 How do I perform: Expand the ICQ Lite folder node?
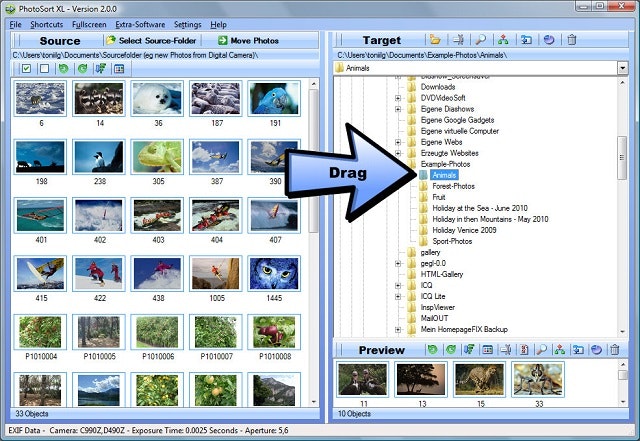398,296
